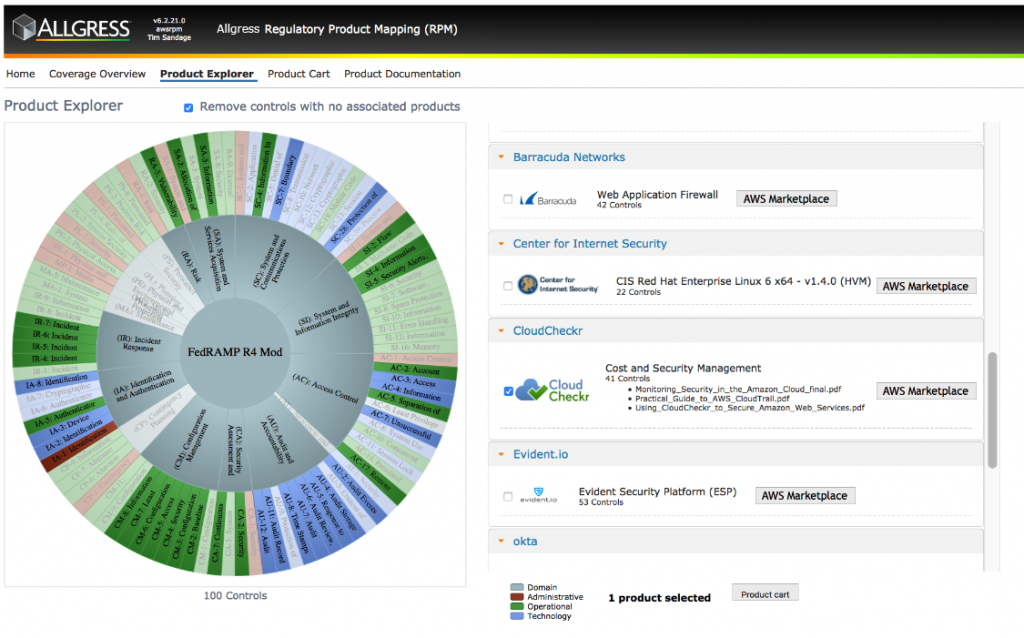Click the 100 Controls label
This screenshot has width=1024, height=638.
235,596
